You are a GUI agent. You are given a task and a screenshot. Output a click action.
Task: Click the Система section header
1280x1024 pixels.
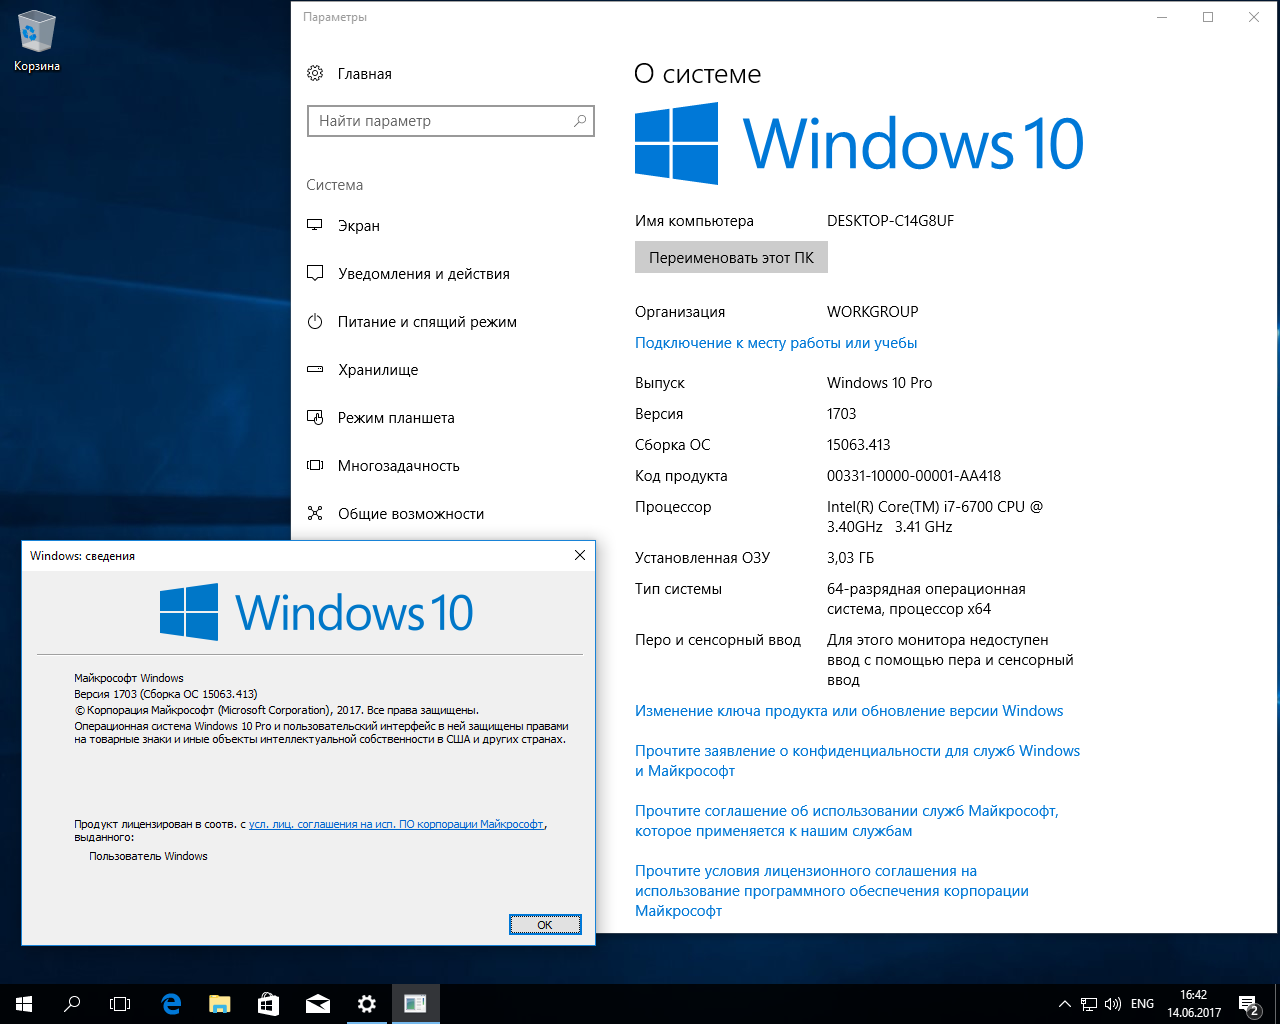click(334, 185)
